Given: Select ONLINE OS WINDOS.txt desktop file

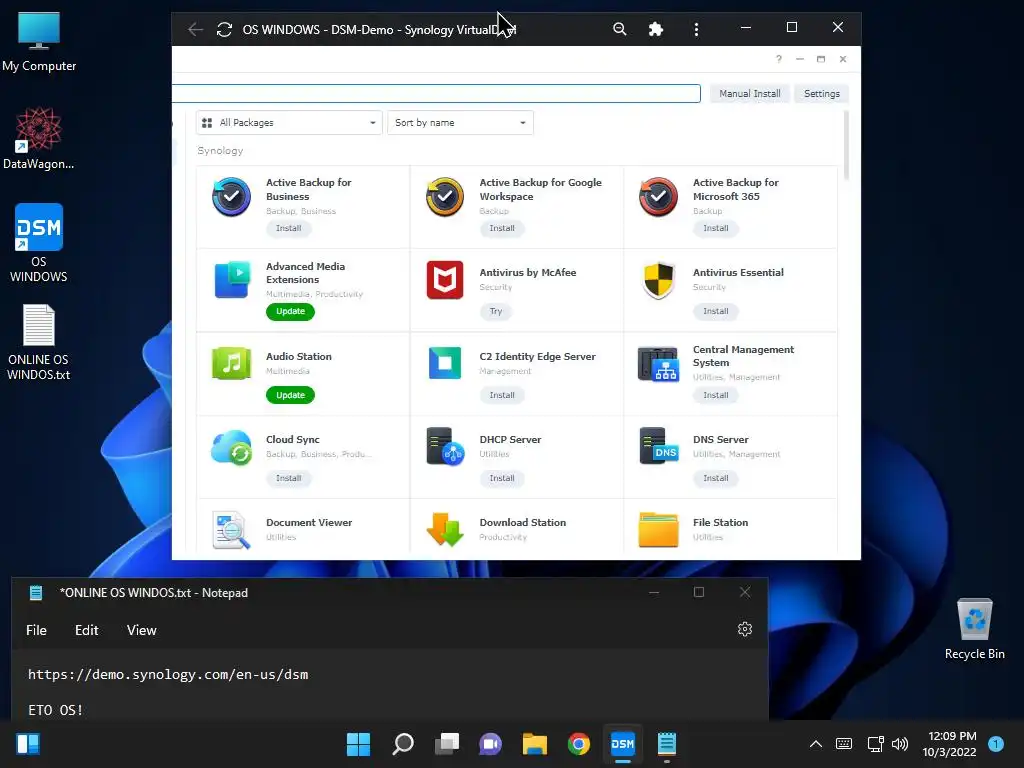Looking at the screenshot, I should coord(39,342).
